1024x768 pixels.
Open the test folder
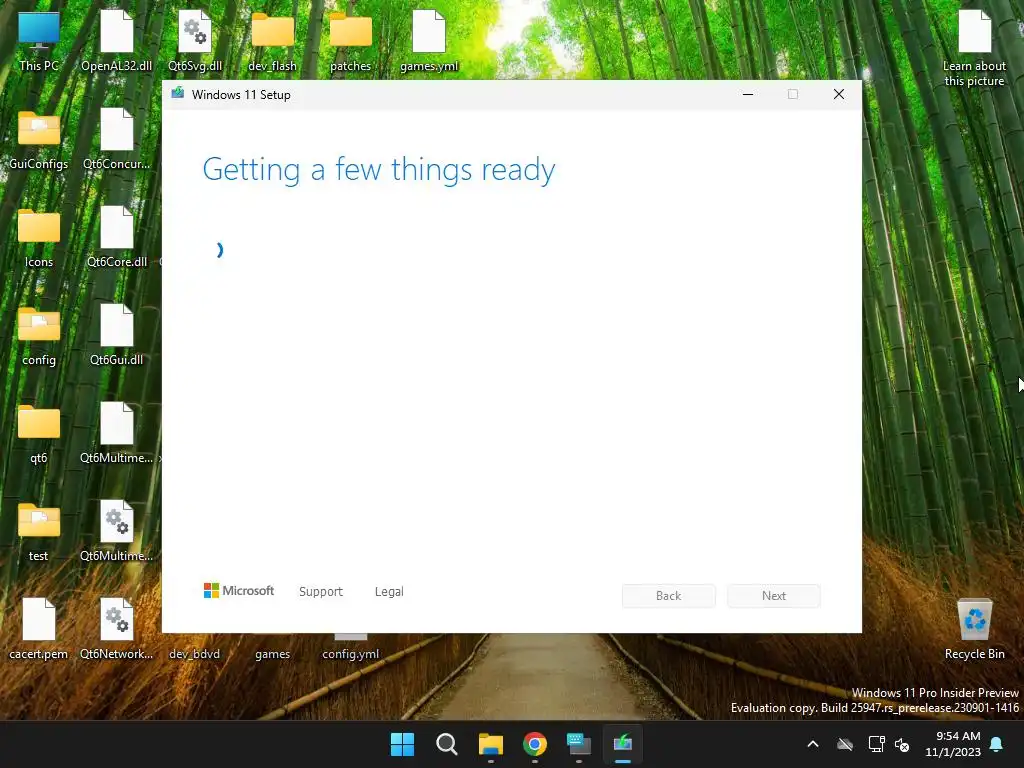(39, 530)
